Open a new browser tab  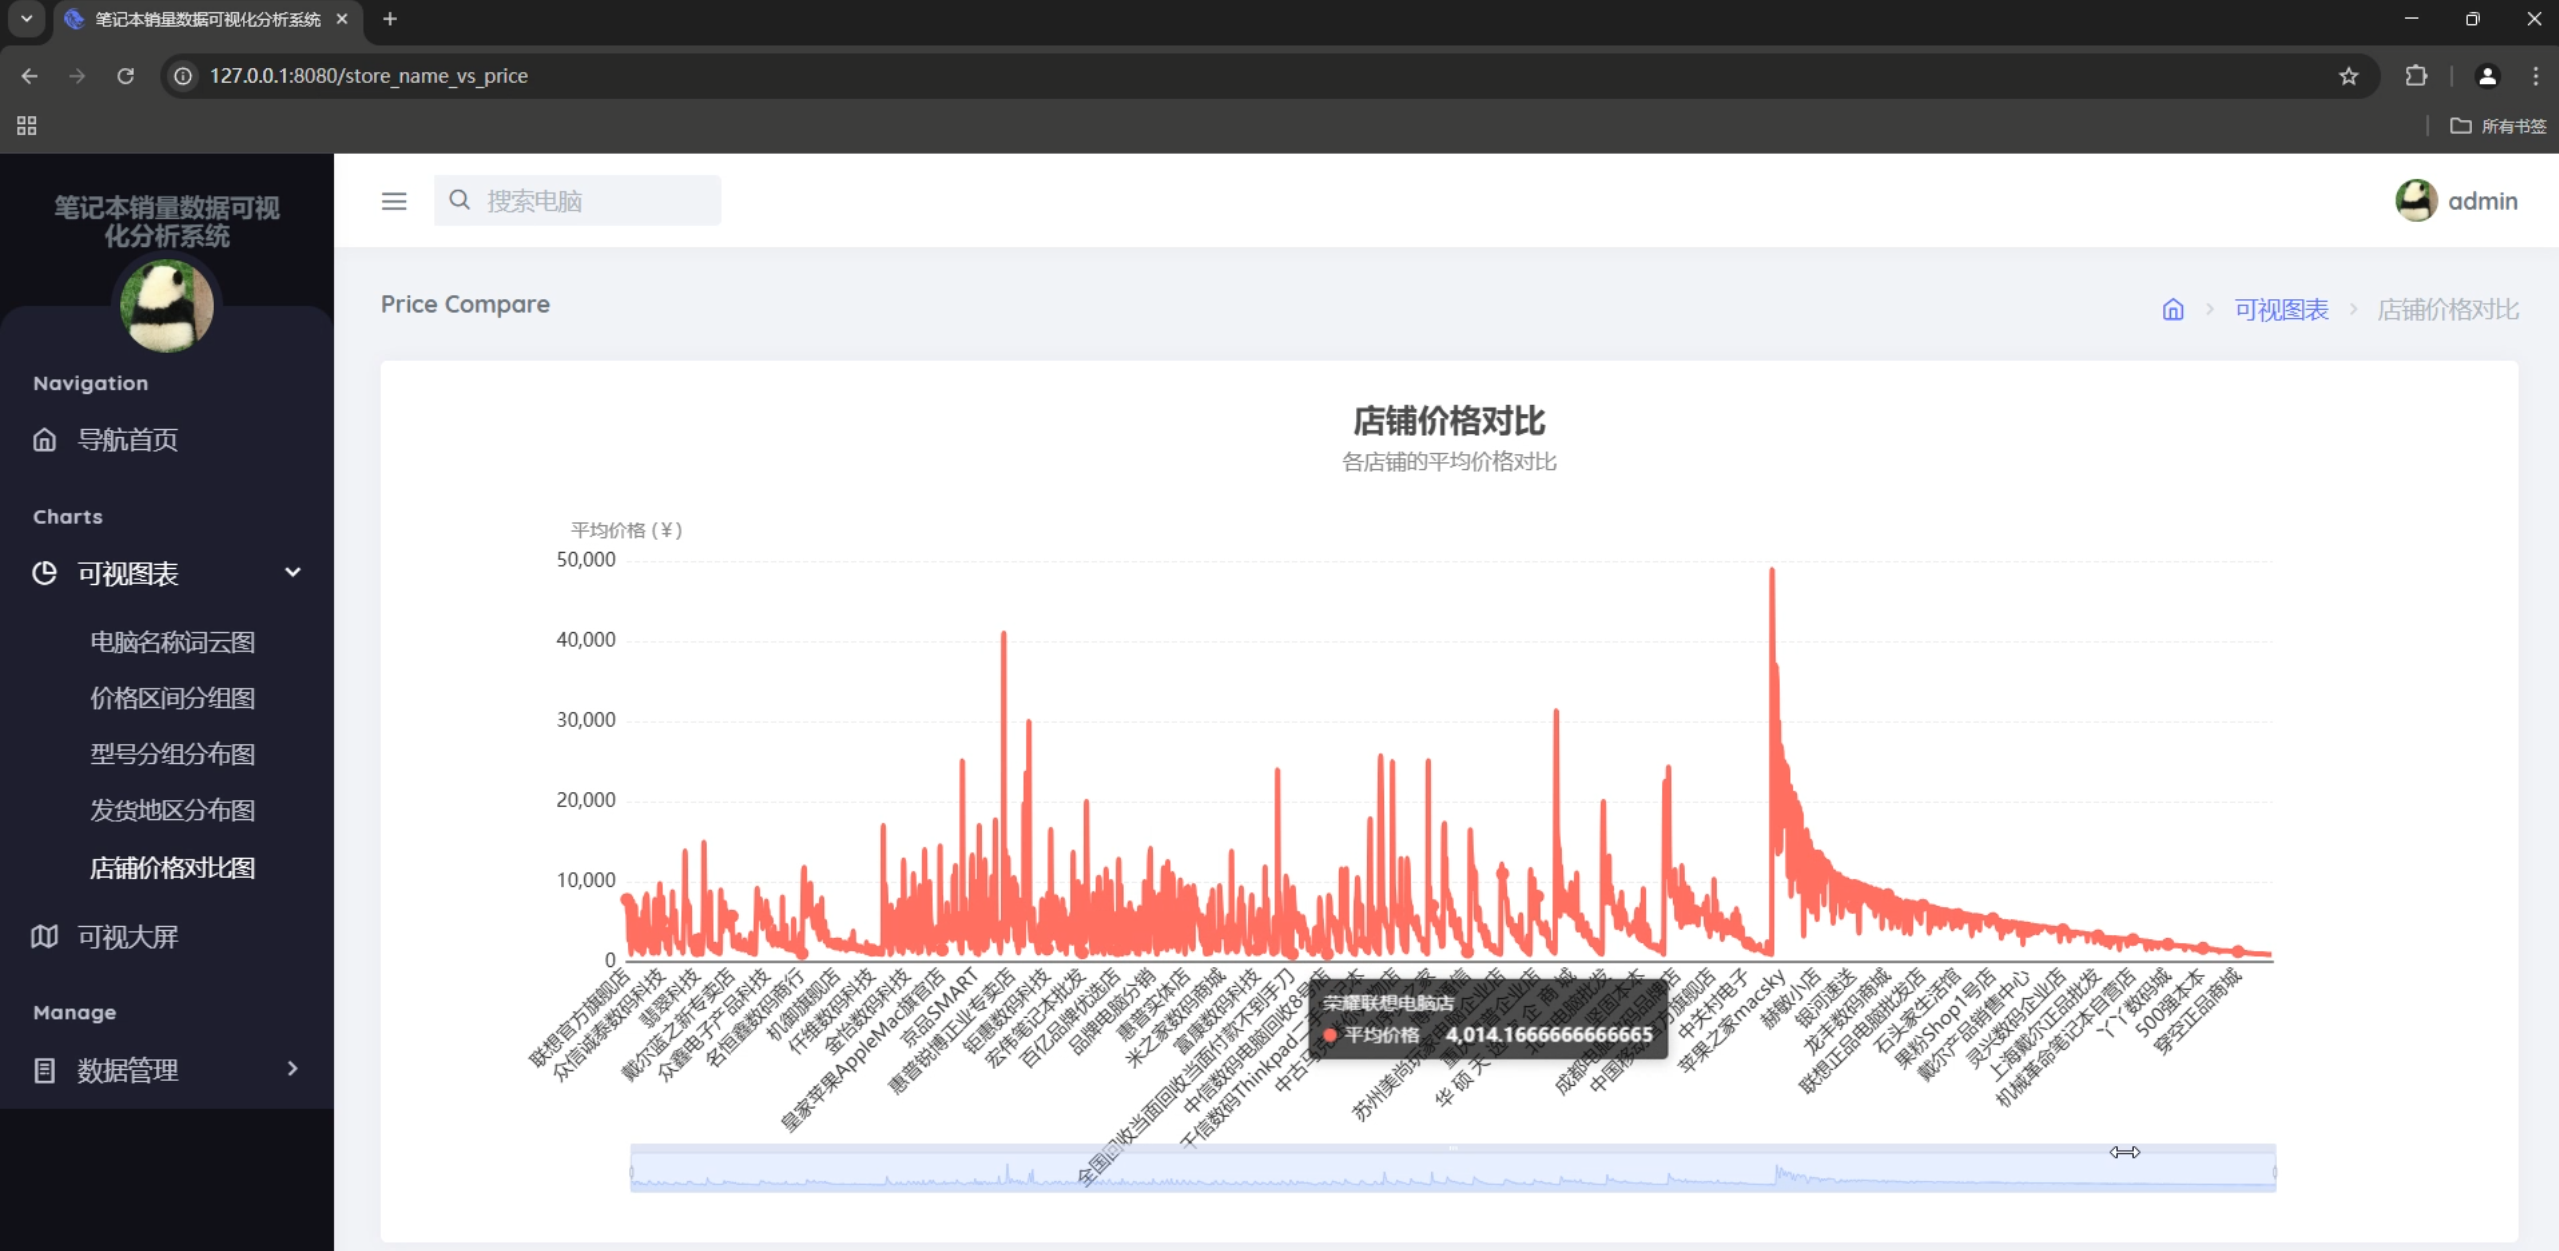pos(390,19)
